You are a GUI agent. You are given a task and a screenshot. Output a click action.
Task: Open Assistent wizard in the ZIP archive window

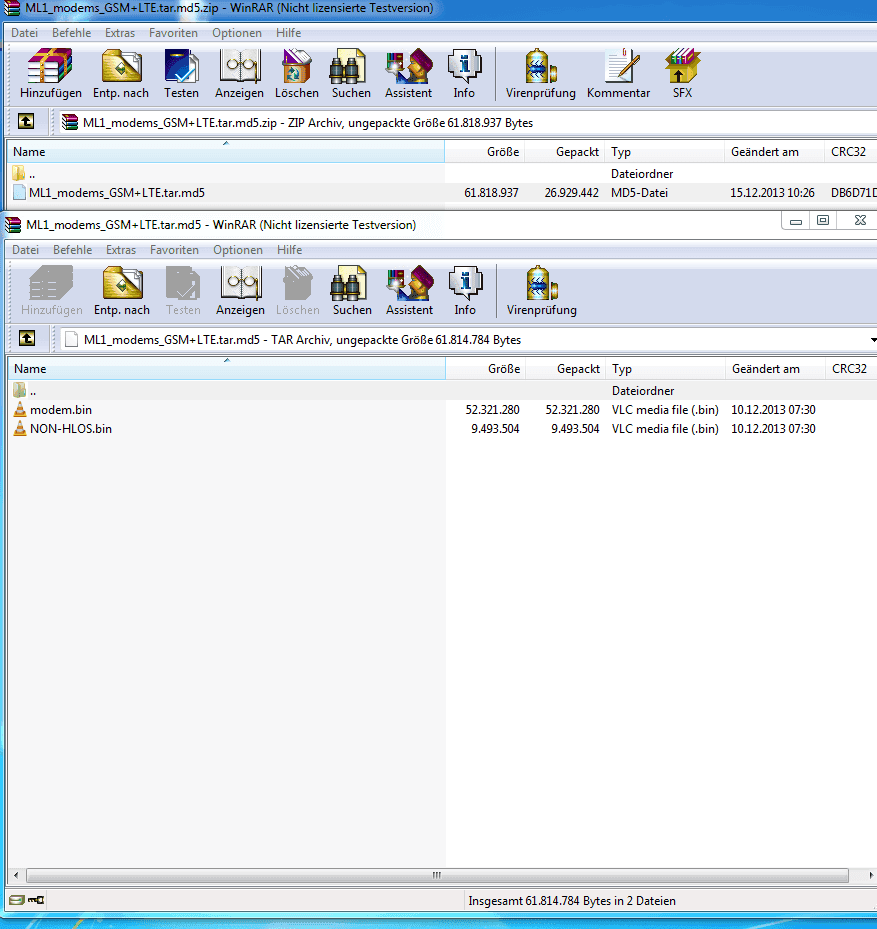[409, 66]
